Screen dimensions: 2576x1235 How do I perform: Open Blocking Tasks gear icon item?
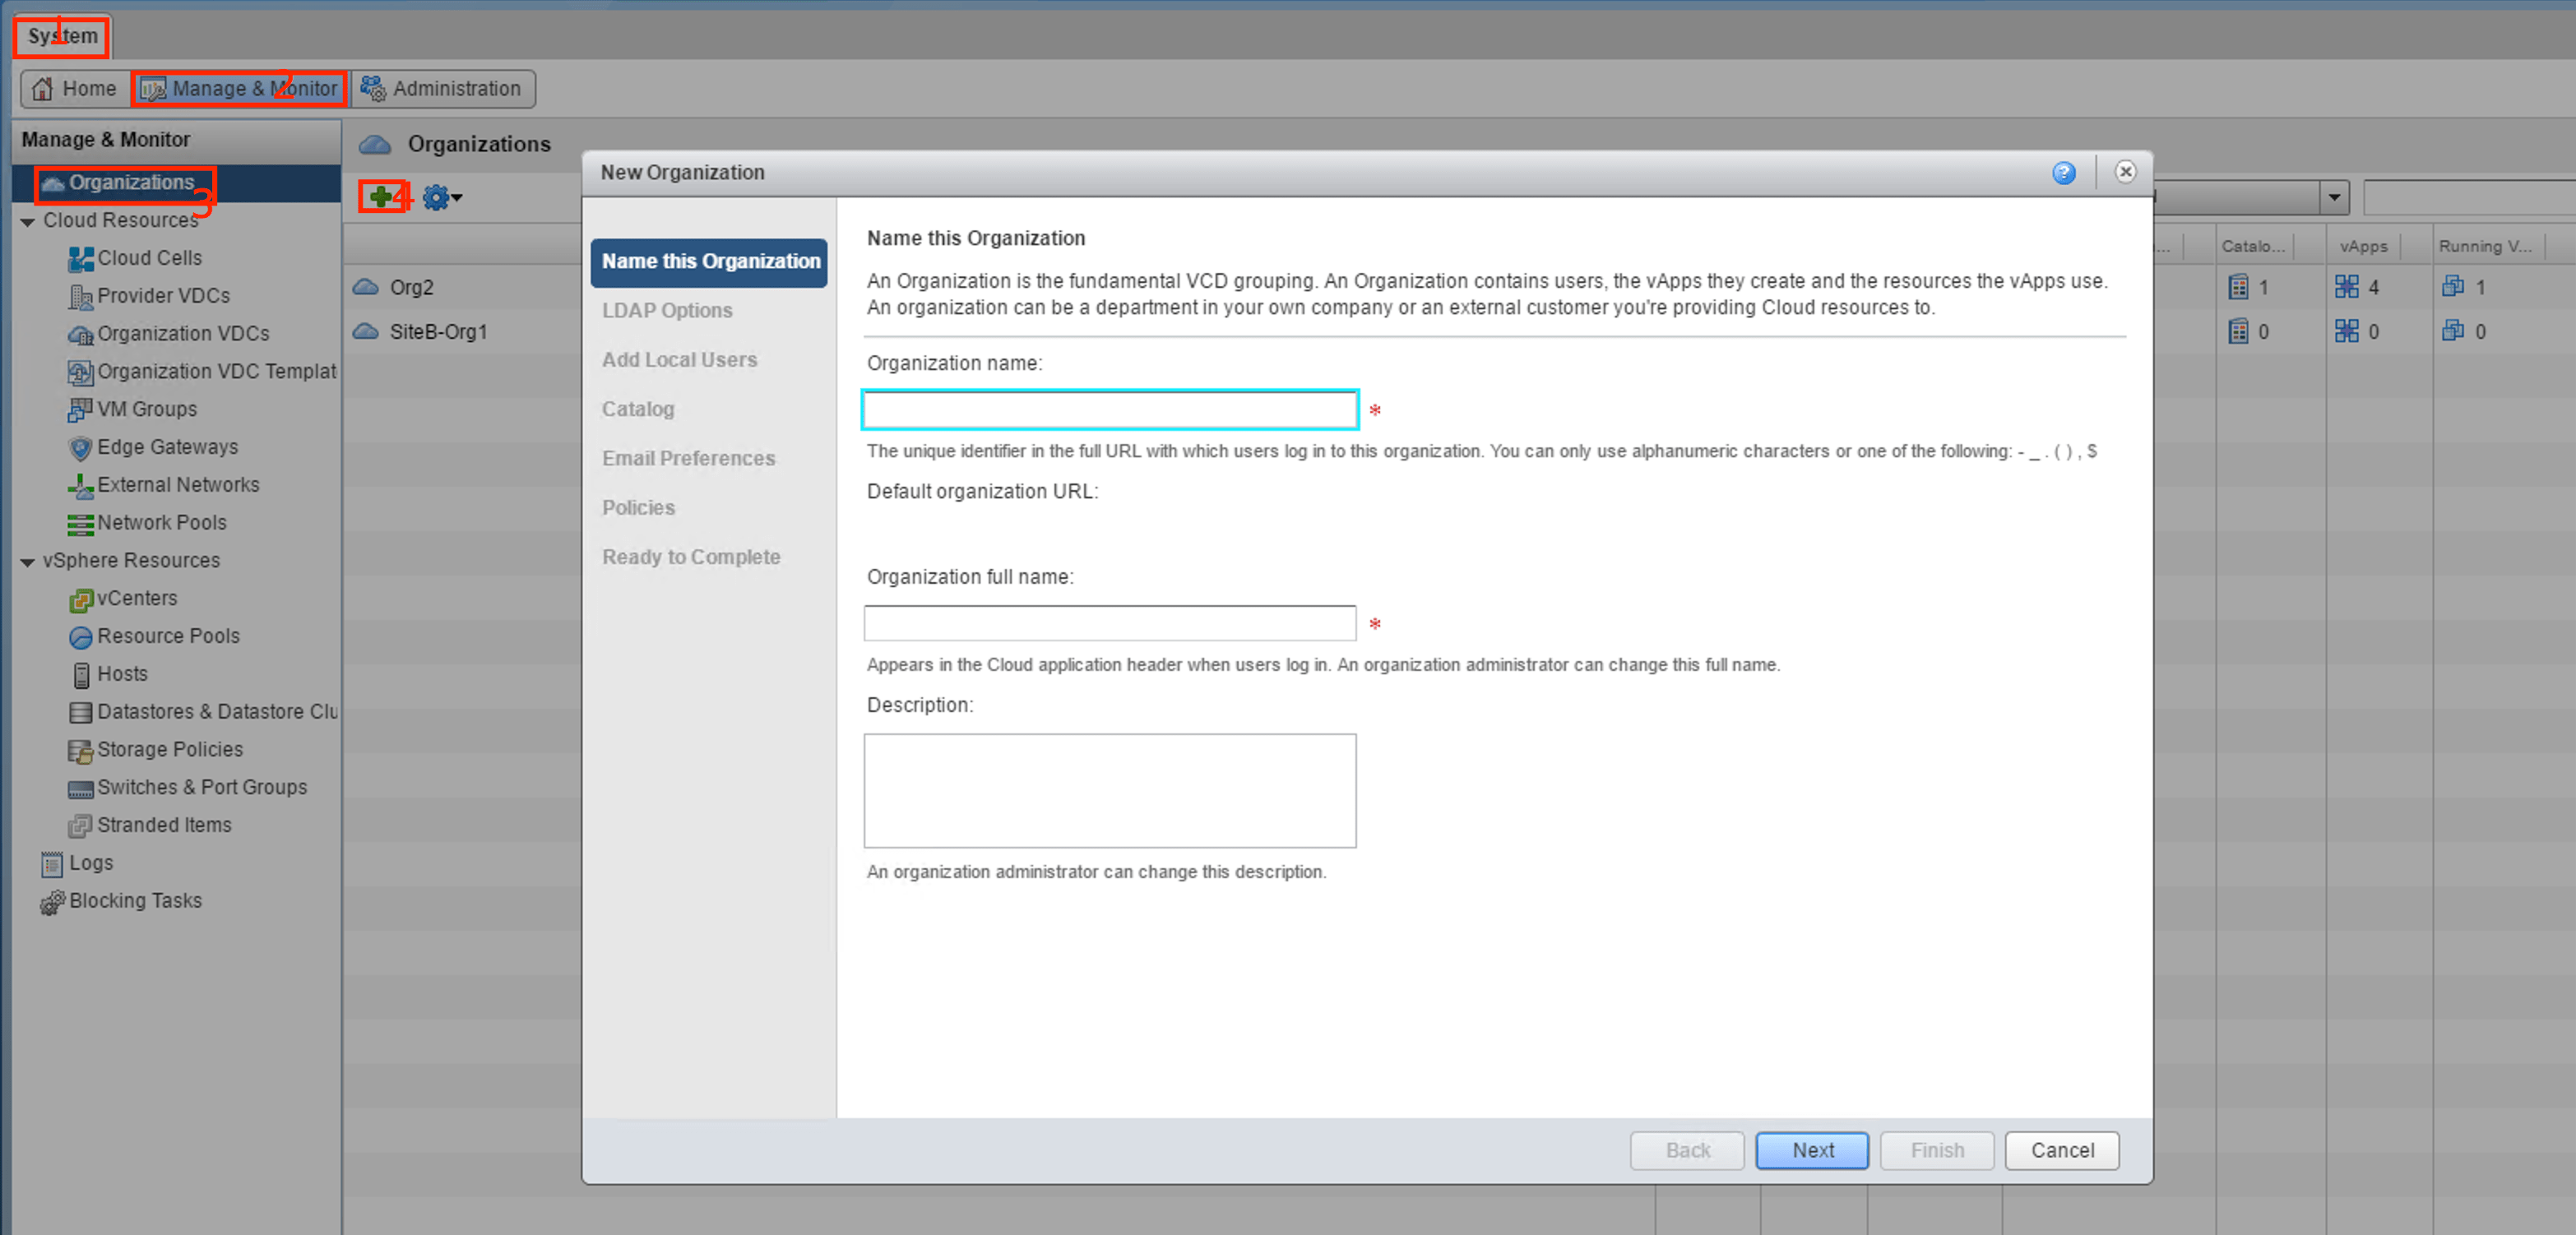52,902
